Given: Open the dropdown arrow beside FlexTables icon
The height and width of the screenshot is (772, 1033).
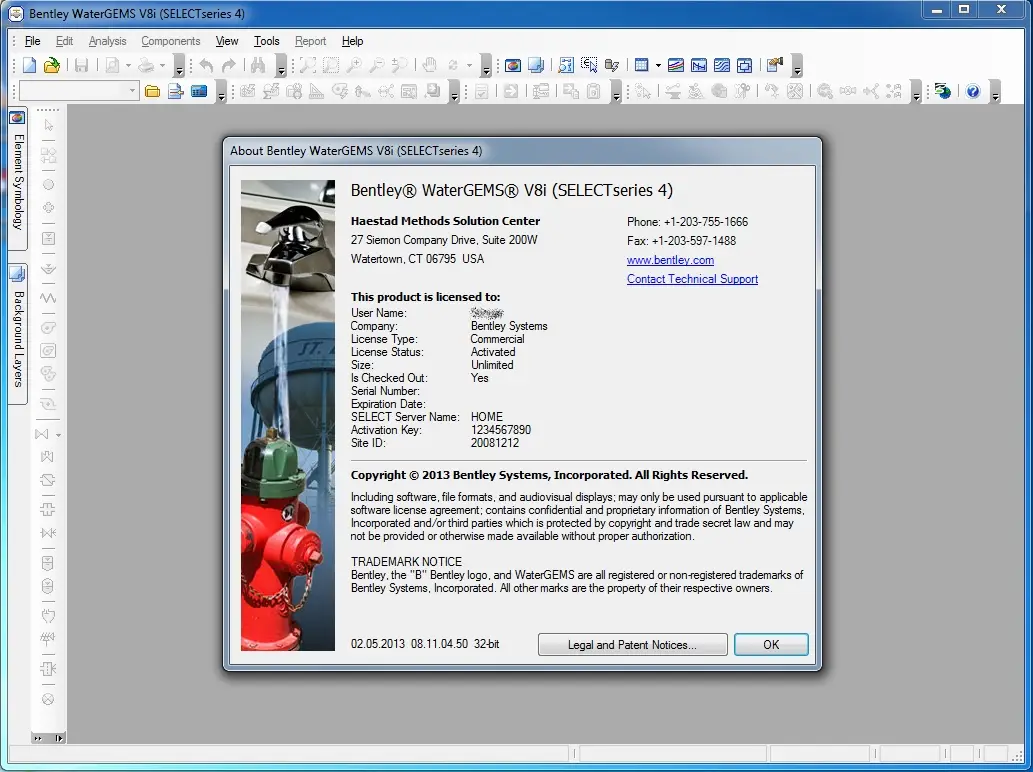Looking at the screenshot, I should 658,66.
